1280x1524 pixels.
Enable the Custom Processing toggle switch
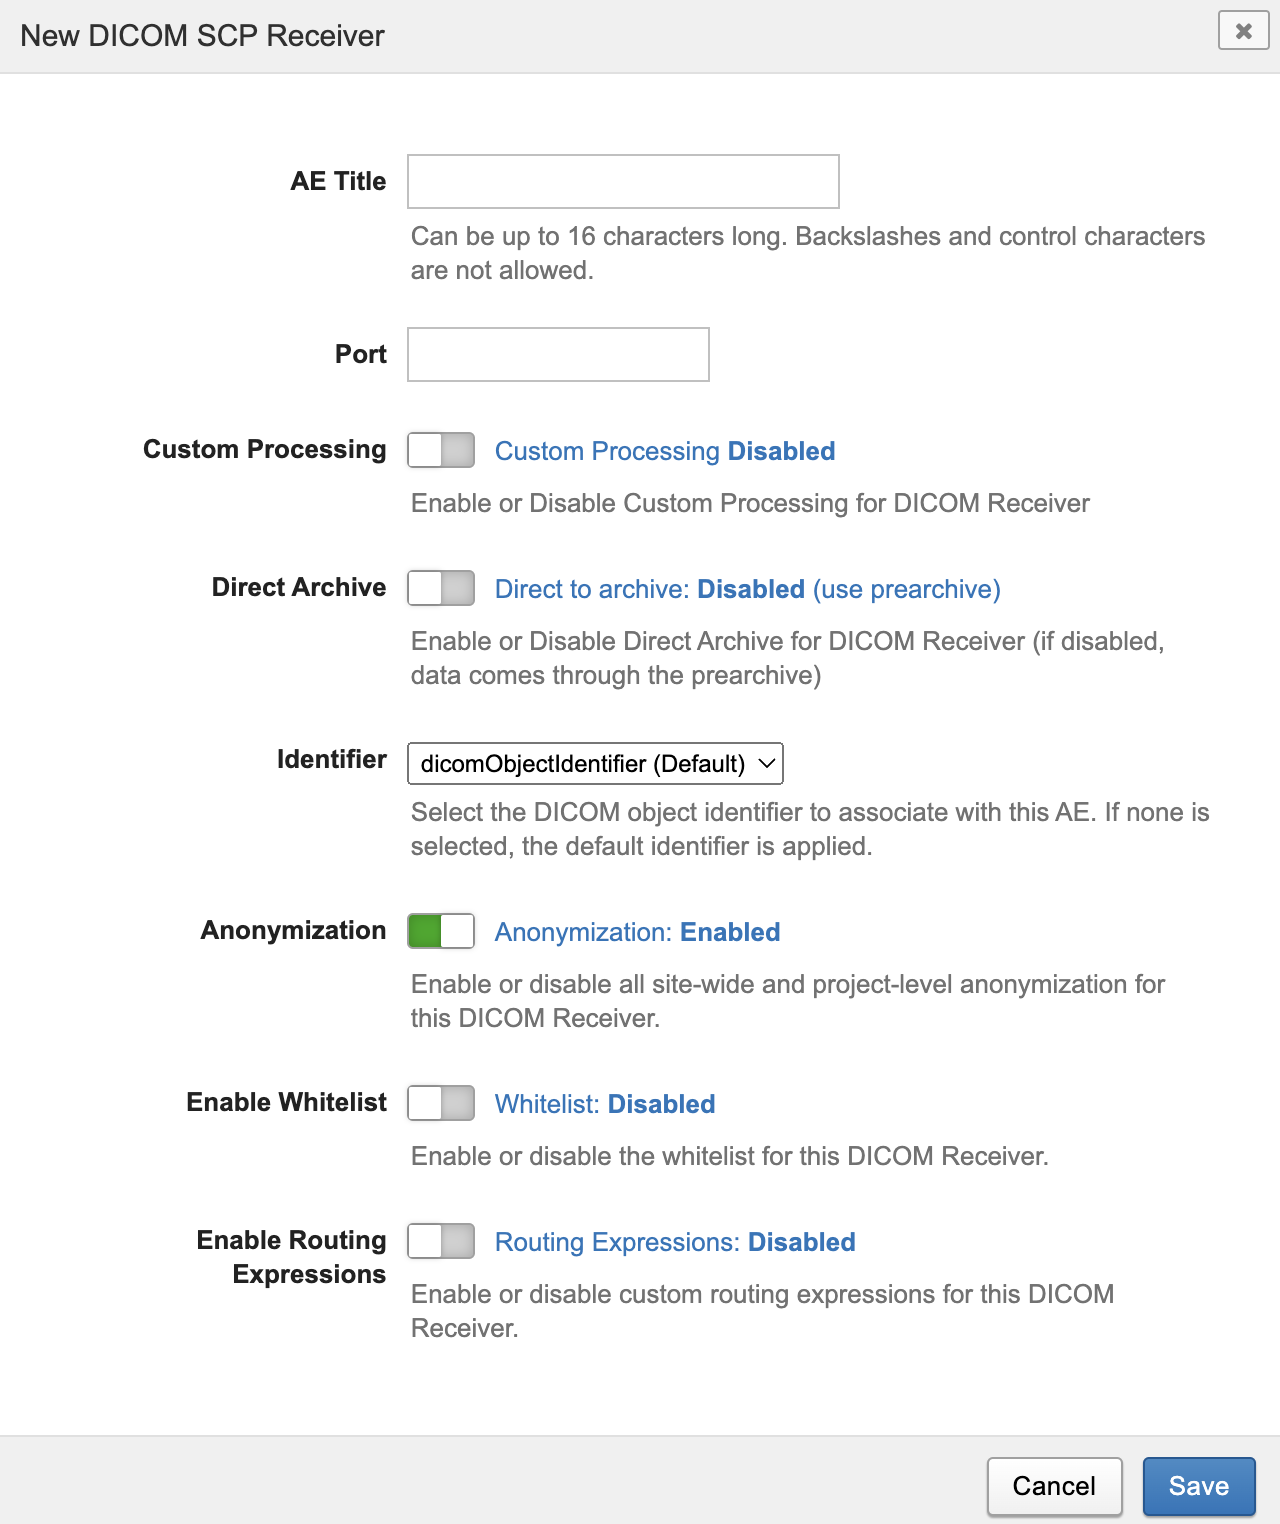click(441, 450)
